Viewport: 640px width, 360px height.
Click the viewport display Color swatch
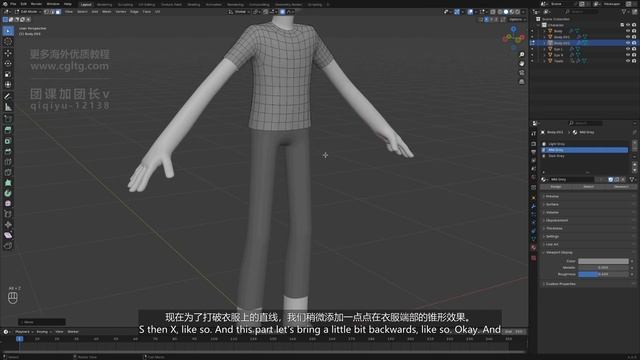[x=603, y=261]
